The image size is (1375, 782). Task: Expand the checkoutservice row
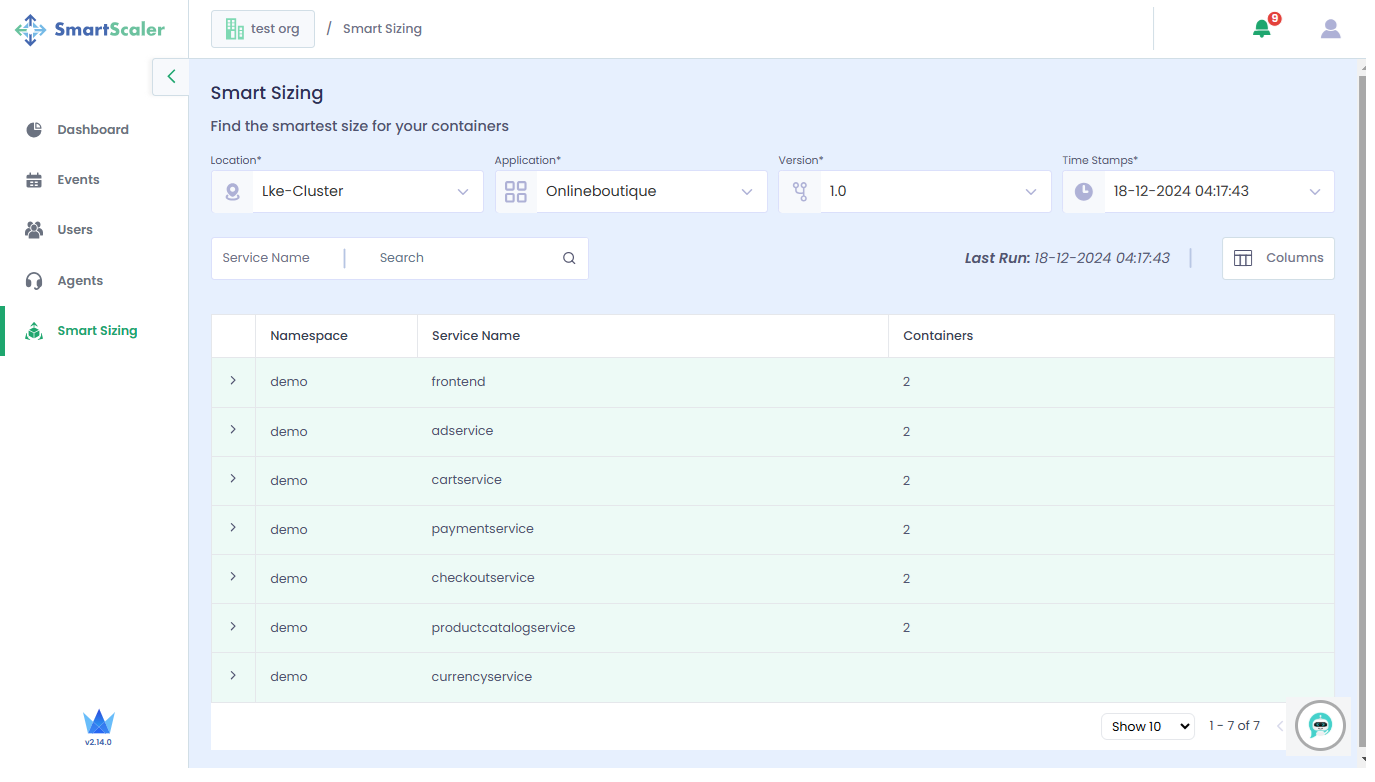[x=233, y=577]
